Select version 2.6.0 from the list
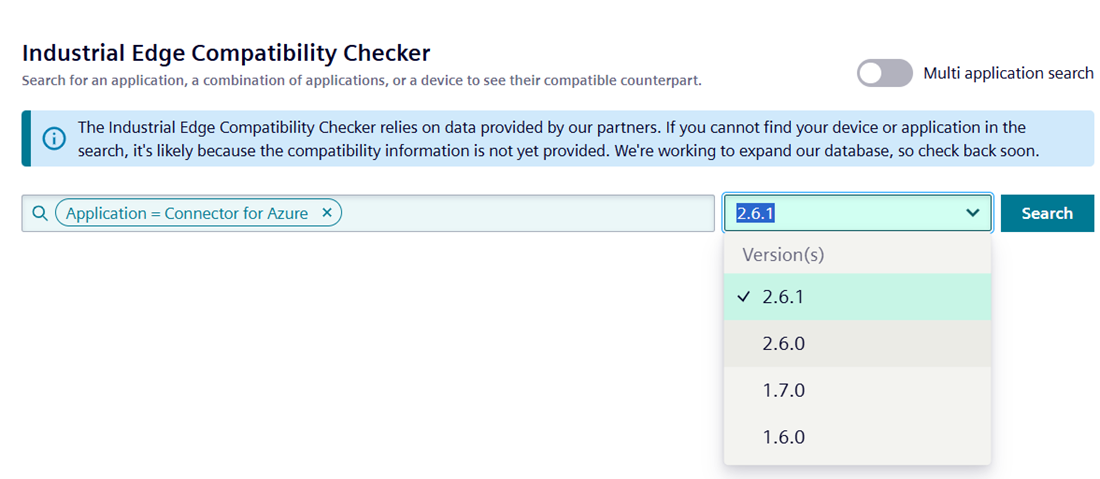 (857, 344)
